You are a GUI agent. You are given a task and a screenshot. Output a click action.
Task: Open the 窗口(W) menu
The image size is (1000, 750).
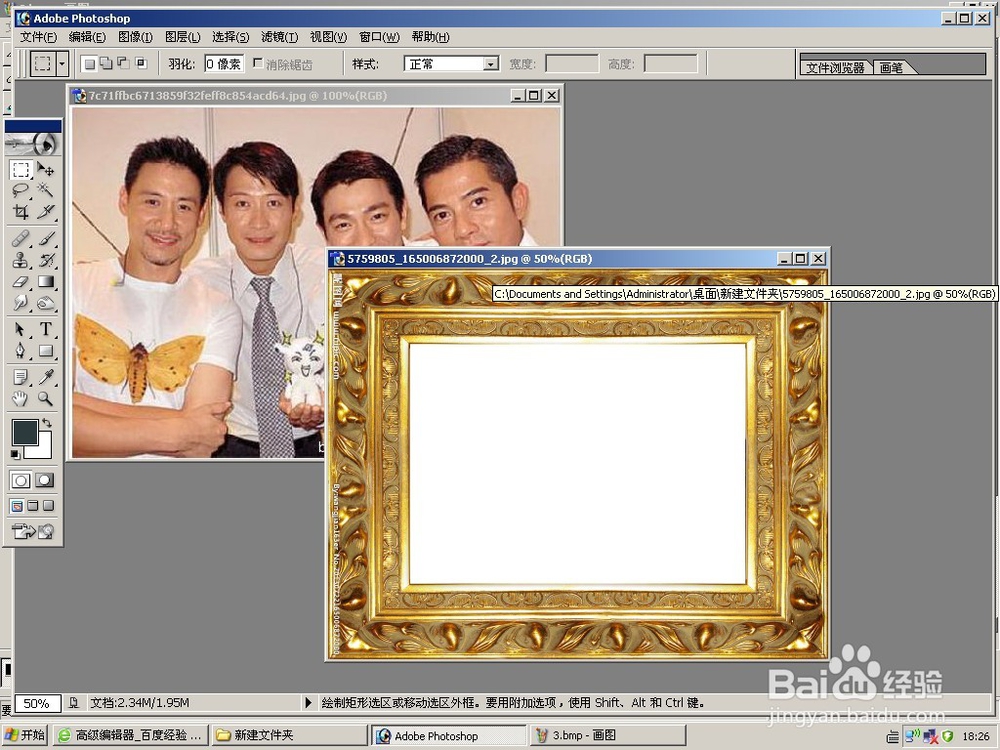(379, 37)
